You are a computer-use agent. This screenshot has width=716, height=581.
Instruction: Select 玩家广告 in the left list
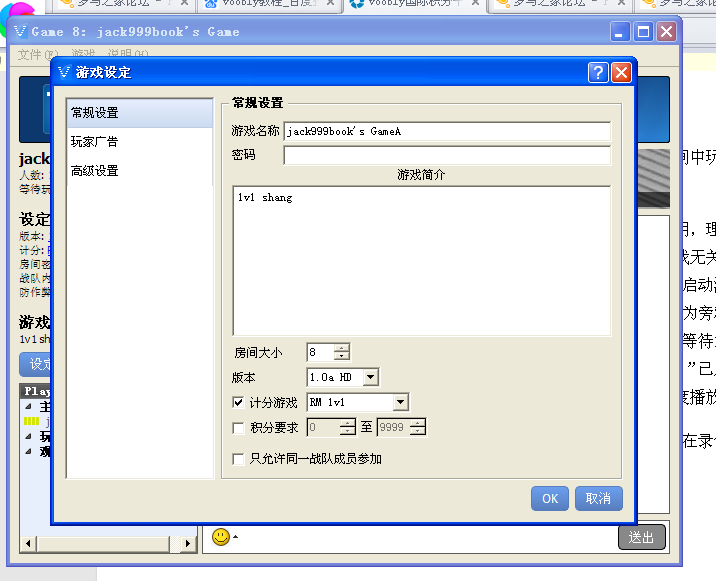(x=140, y=142)
